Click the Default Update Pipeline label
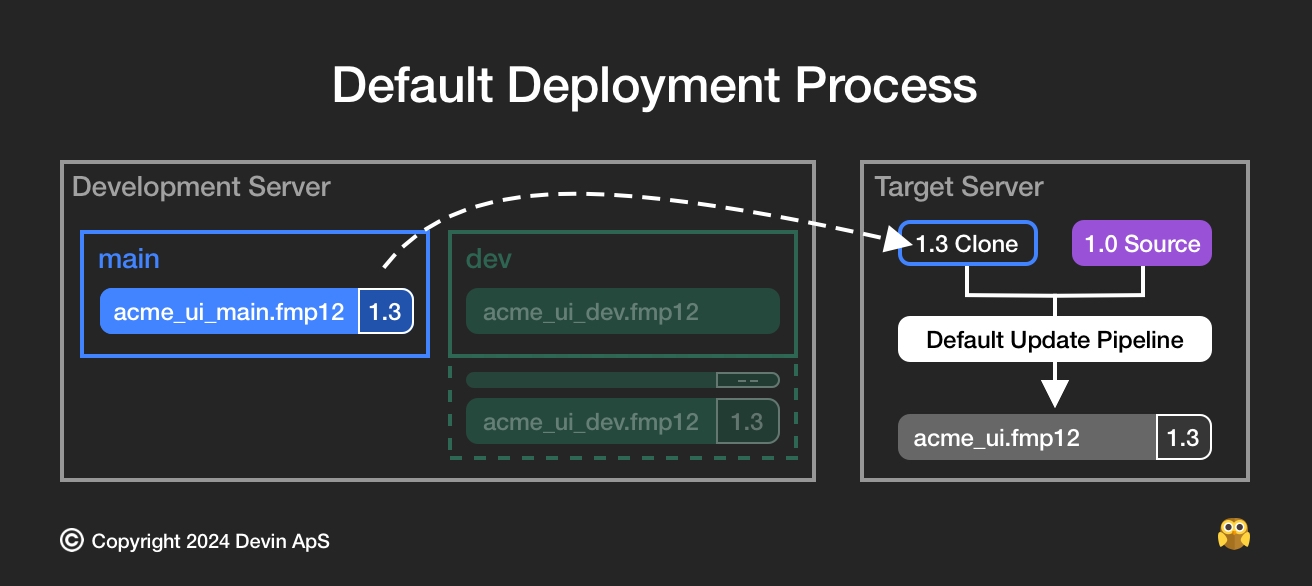This screenshot has height=586, width=1312. [x=1054, y=340]
